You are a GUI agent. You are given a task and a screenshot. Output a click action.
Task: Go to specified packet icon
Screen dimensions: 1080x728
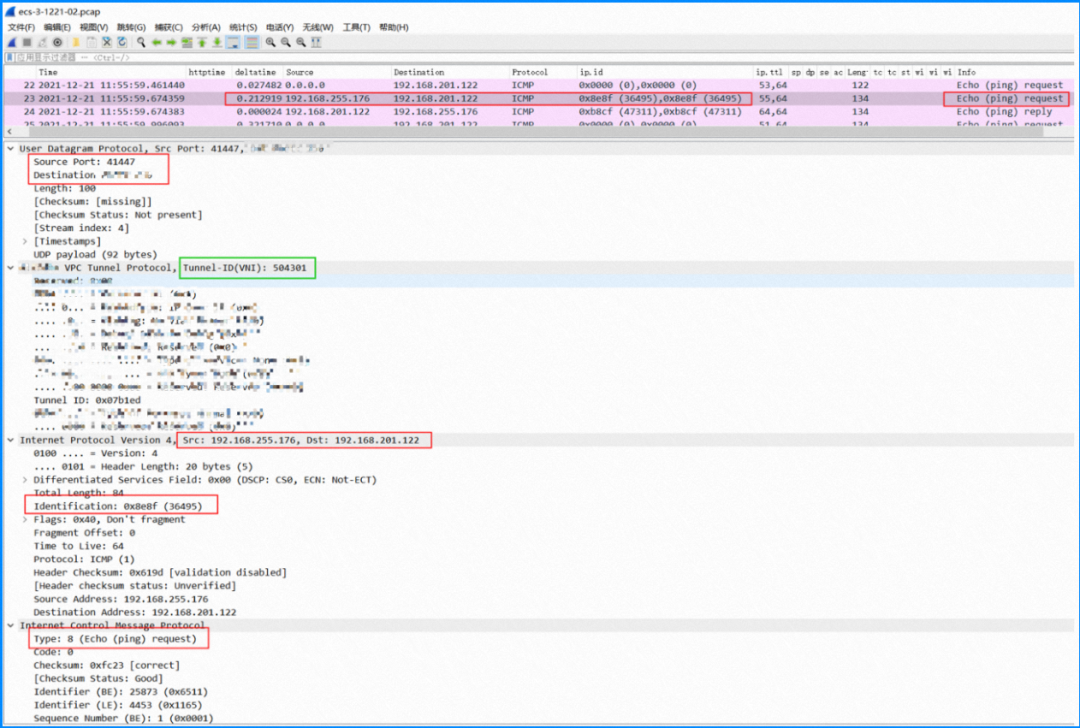click(187, 43)
